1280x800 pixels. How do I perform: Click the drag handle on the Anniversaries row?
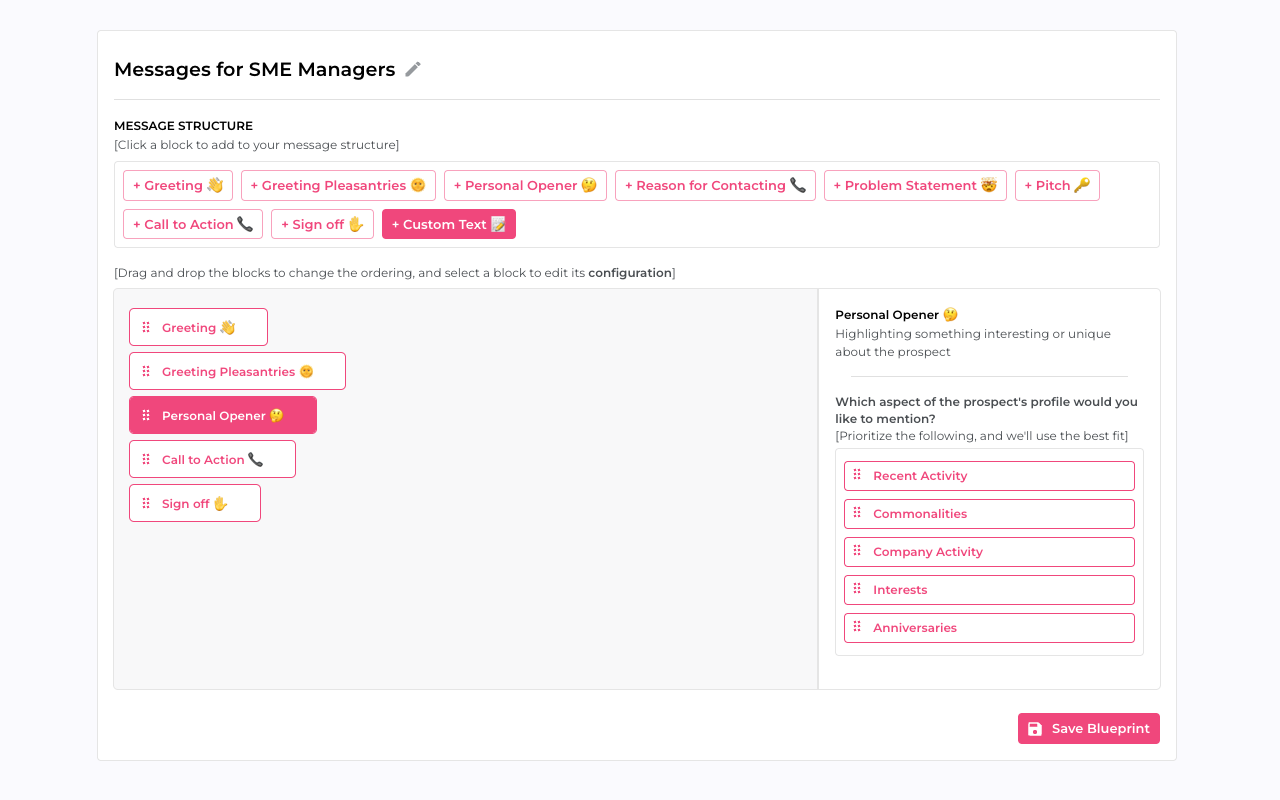pyautogui.click(x=857, y=627)
